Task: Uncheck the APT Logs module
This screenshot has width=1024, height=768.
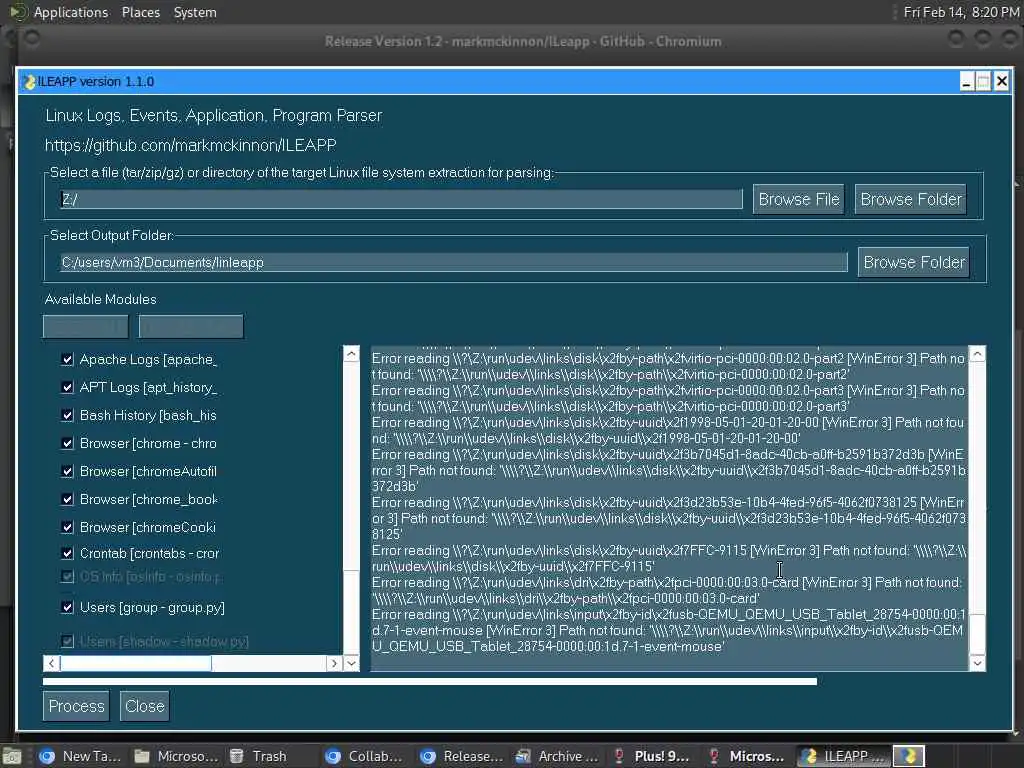Action: point(67,387)
